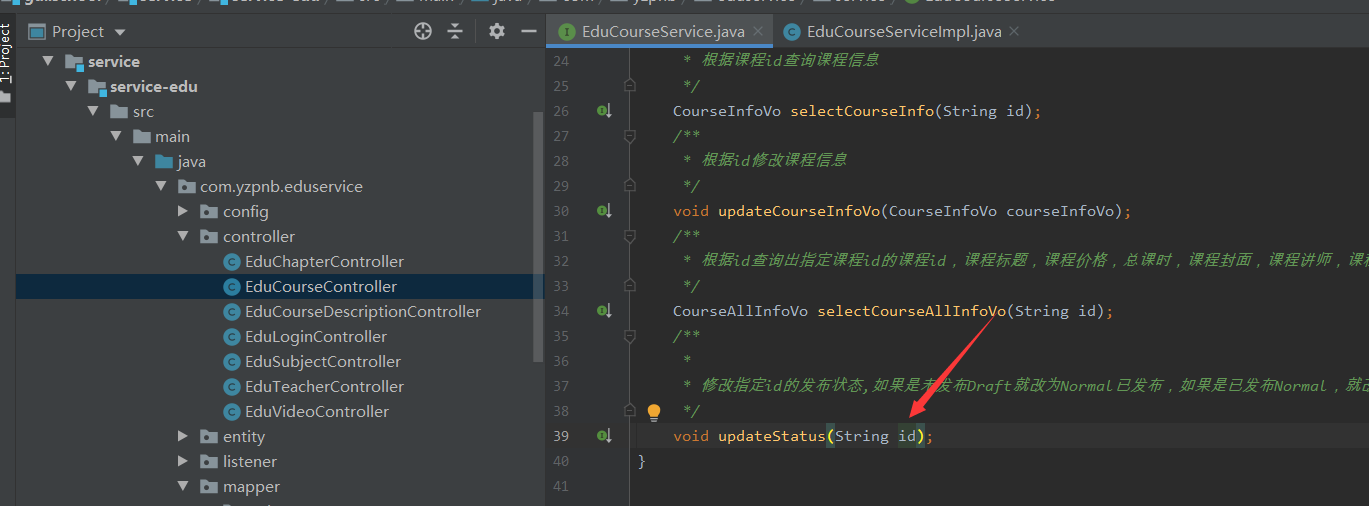Click implementation gutter icon on line 26
This screenshot has width=1369, height=506.
click(604, 111)
